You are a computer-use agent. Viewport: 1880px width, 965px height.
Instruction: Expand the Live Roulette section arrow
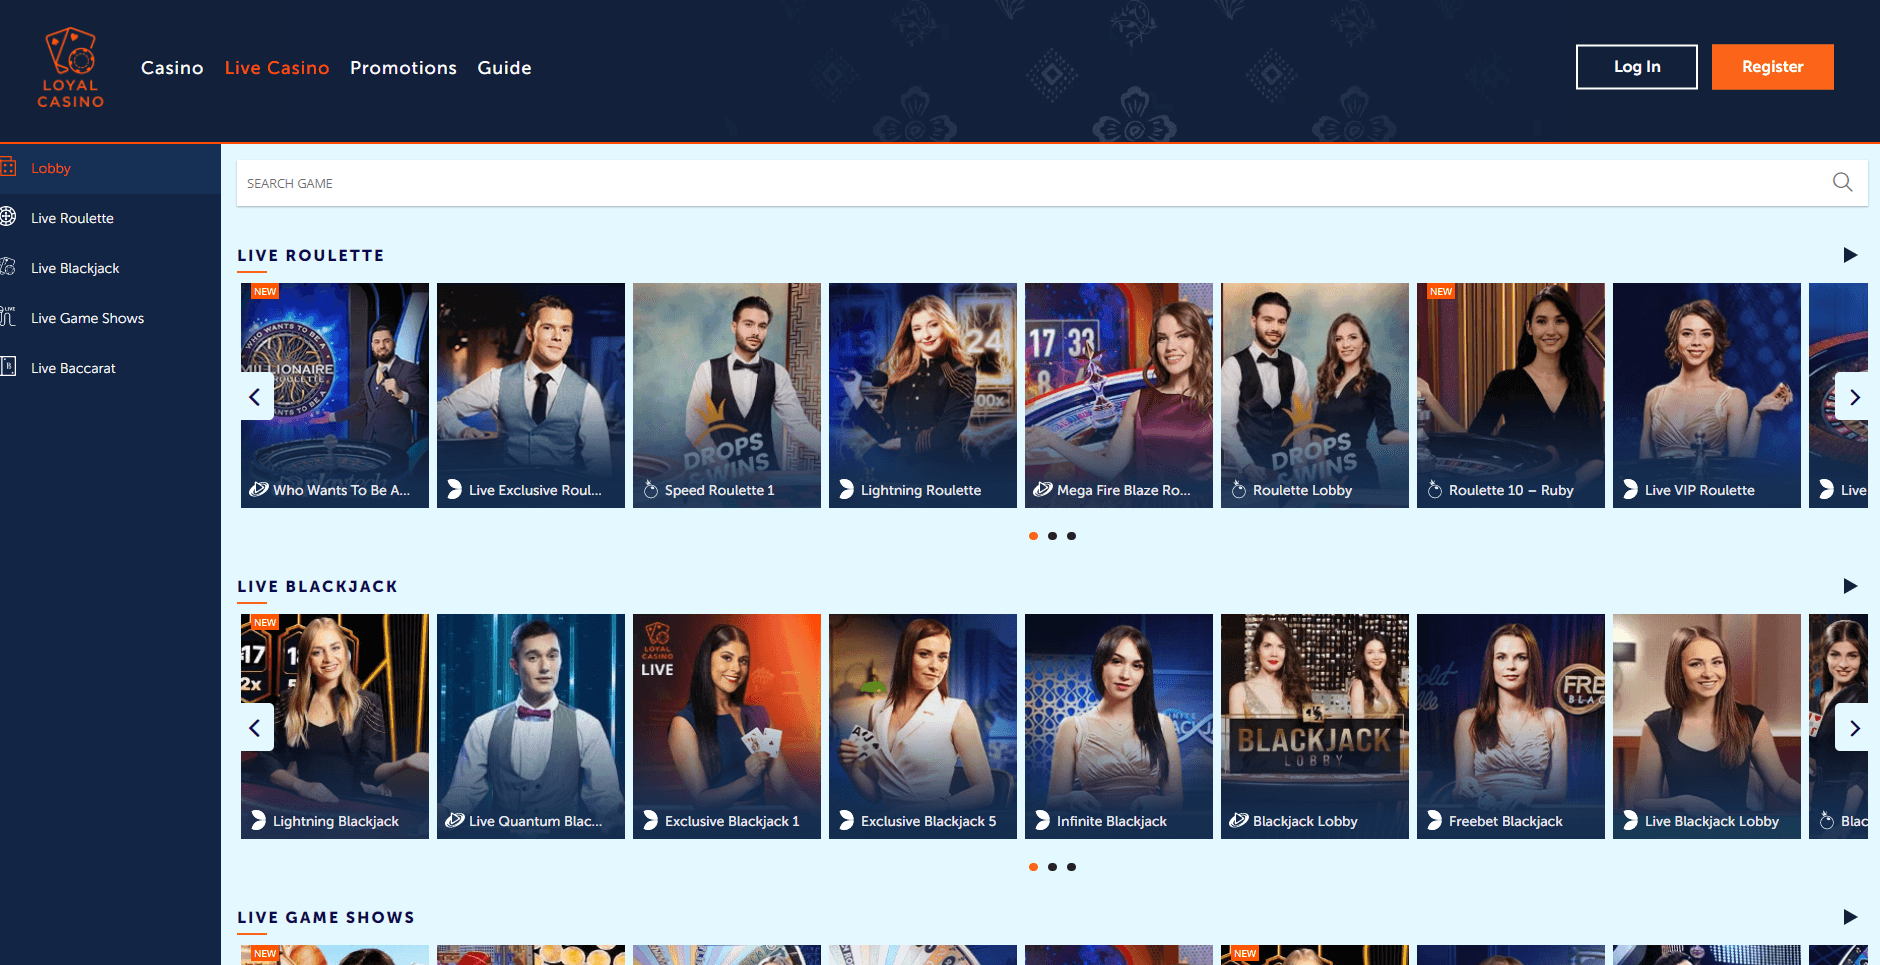[1850, 255]
